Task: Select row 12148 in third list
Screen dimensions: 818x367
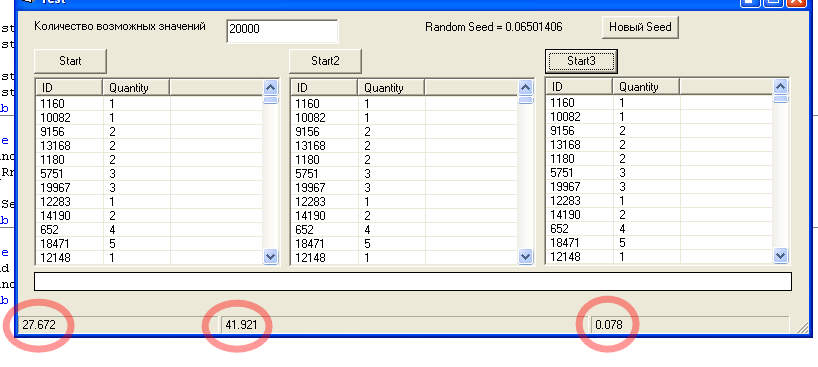Action: tap(659, 256)
